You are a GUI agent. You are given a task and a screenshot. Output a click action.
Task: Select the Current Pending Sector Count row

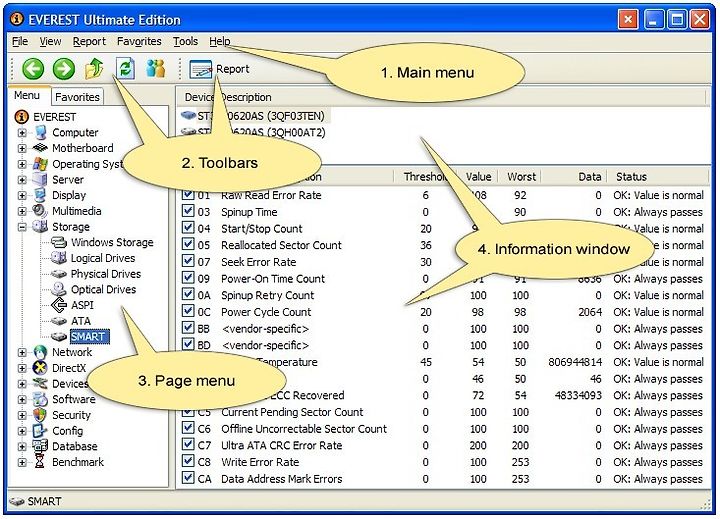click(442, 412)
